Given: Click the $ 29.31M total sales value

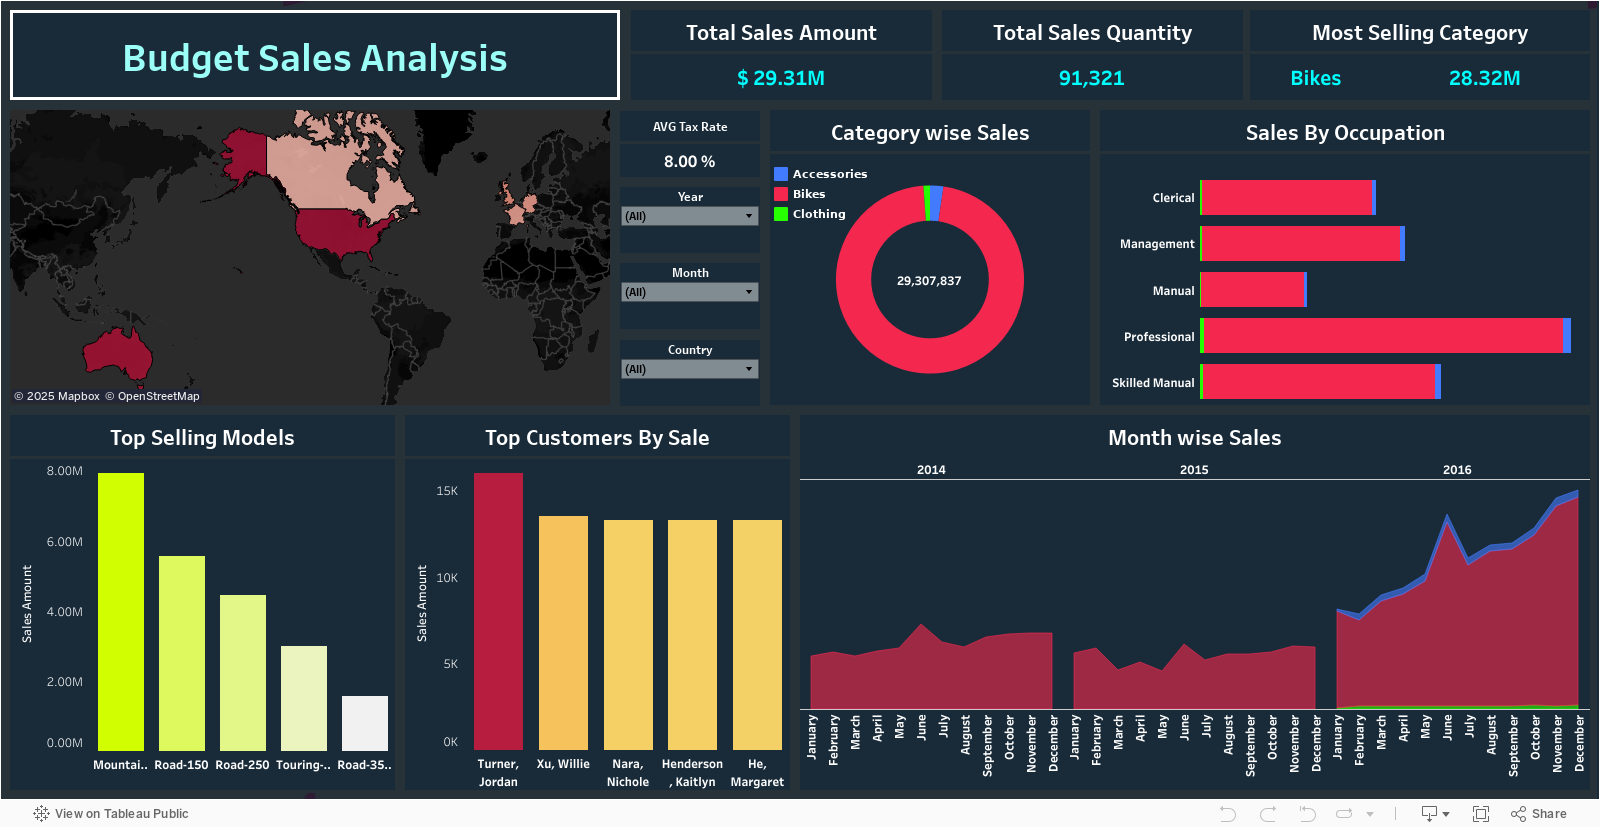Looking at the screenshot, I should [781, 78].
